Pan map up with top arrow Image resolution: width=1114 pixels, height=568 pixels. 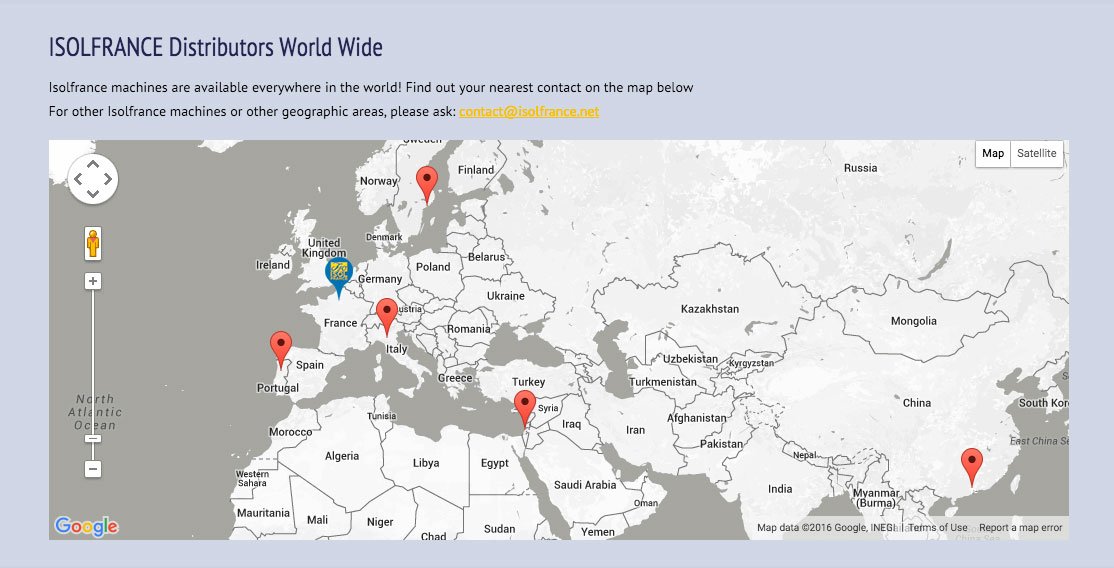(x=93, y=164)
